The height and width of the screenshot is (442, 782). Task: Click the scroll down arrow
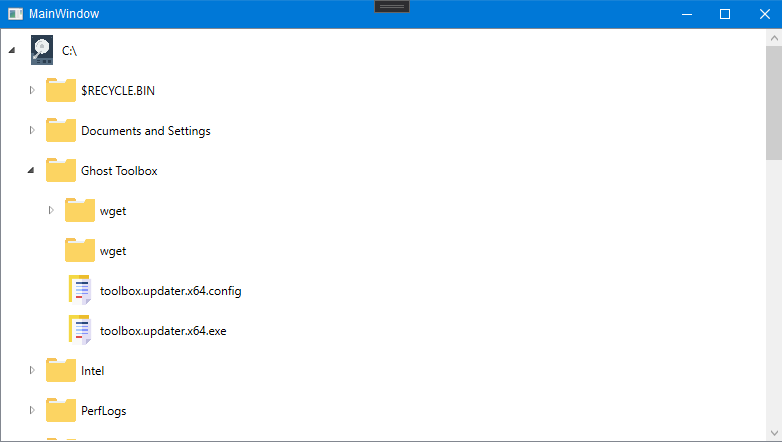[x=774, y=433]
